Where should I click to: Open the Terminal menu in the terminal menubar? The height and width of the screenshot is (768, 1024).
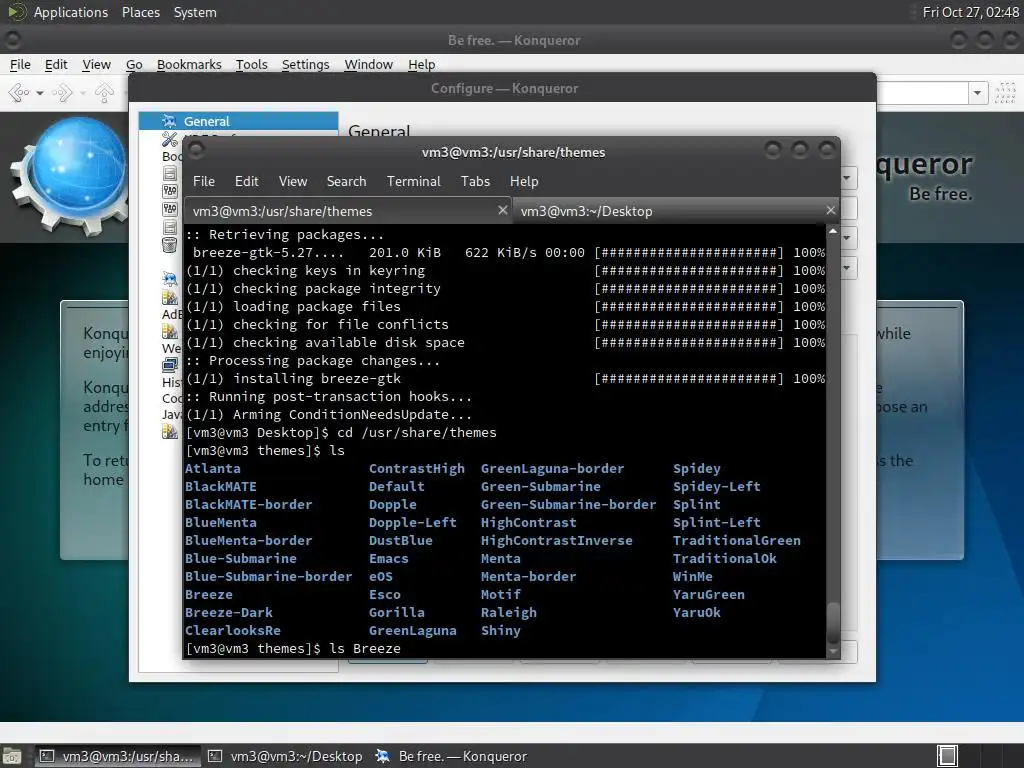(413, 181)
